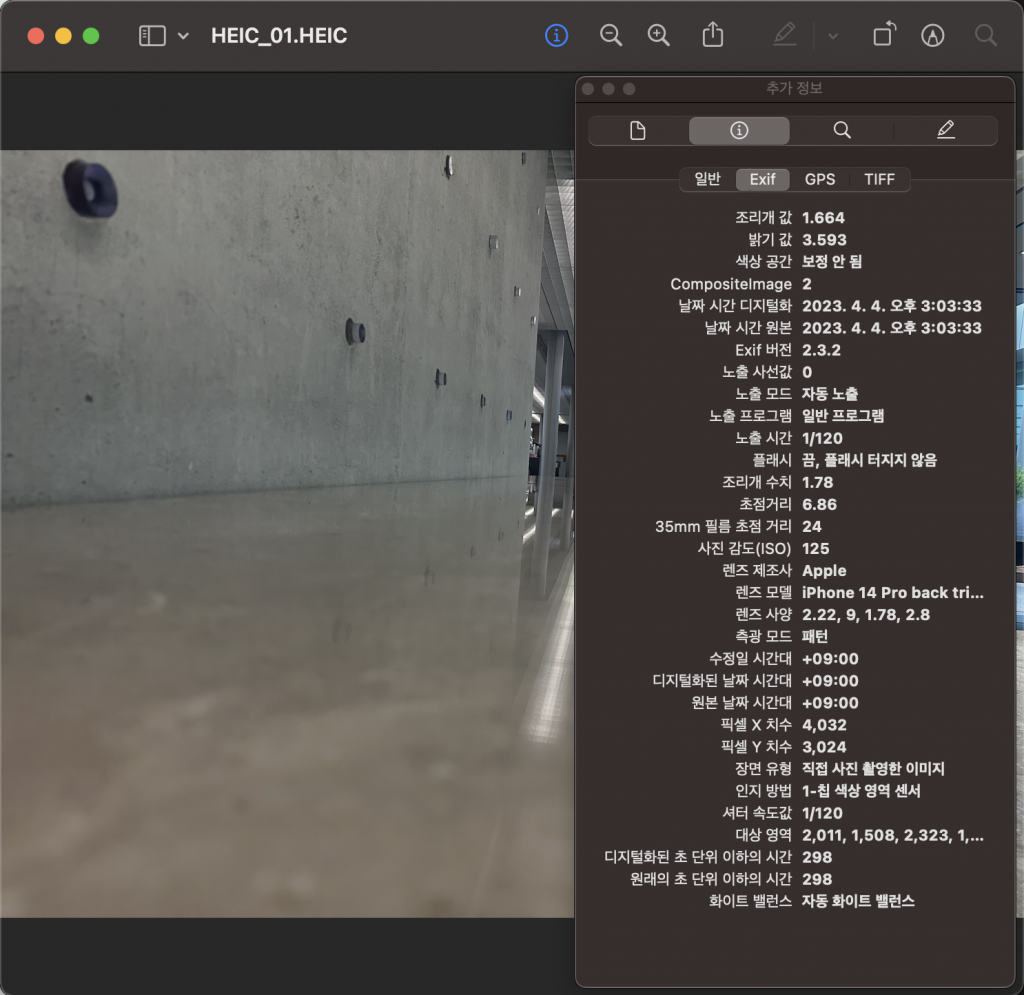
Task: Click the 장면 유형 value text
Action: pos(872,769)
